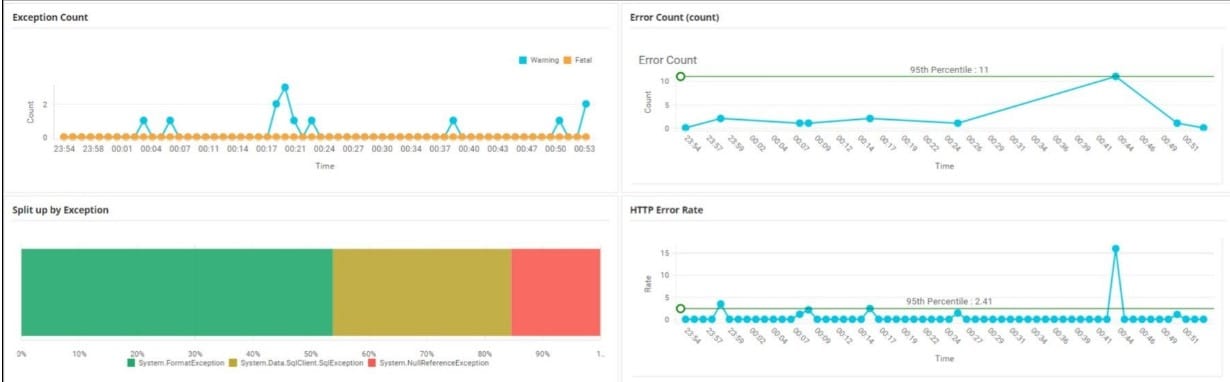Toggle System.NullReferenceException legend item

tap(429, 362)
